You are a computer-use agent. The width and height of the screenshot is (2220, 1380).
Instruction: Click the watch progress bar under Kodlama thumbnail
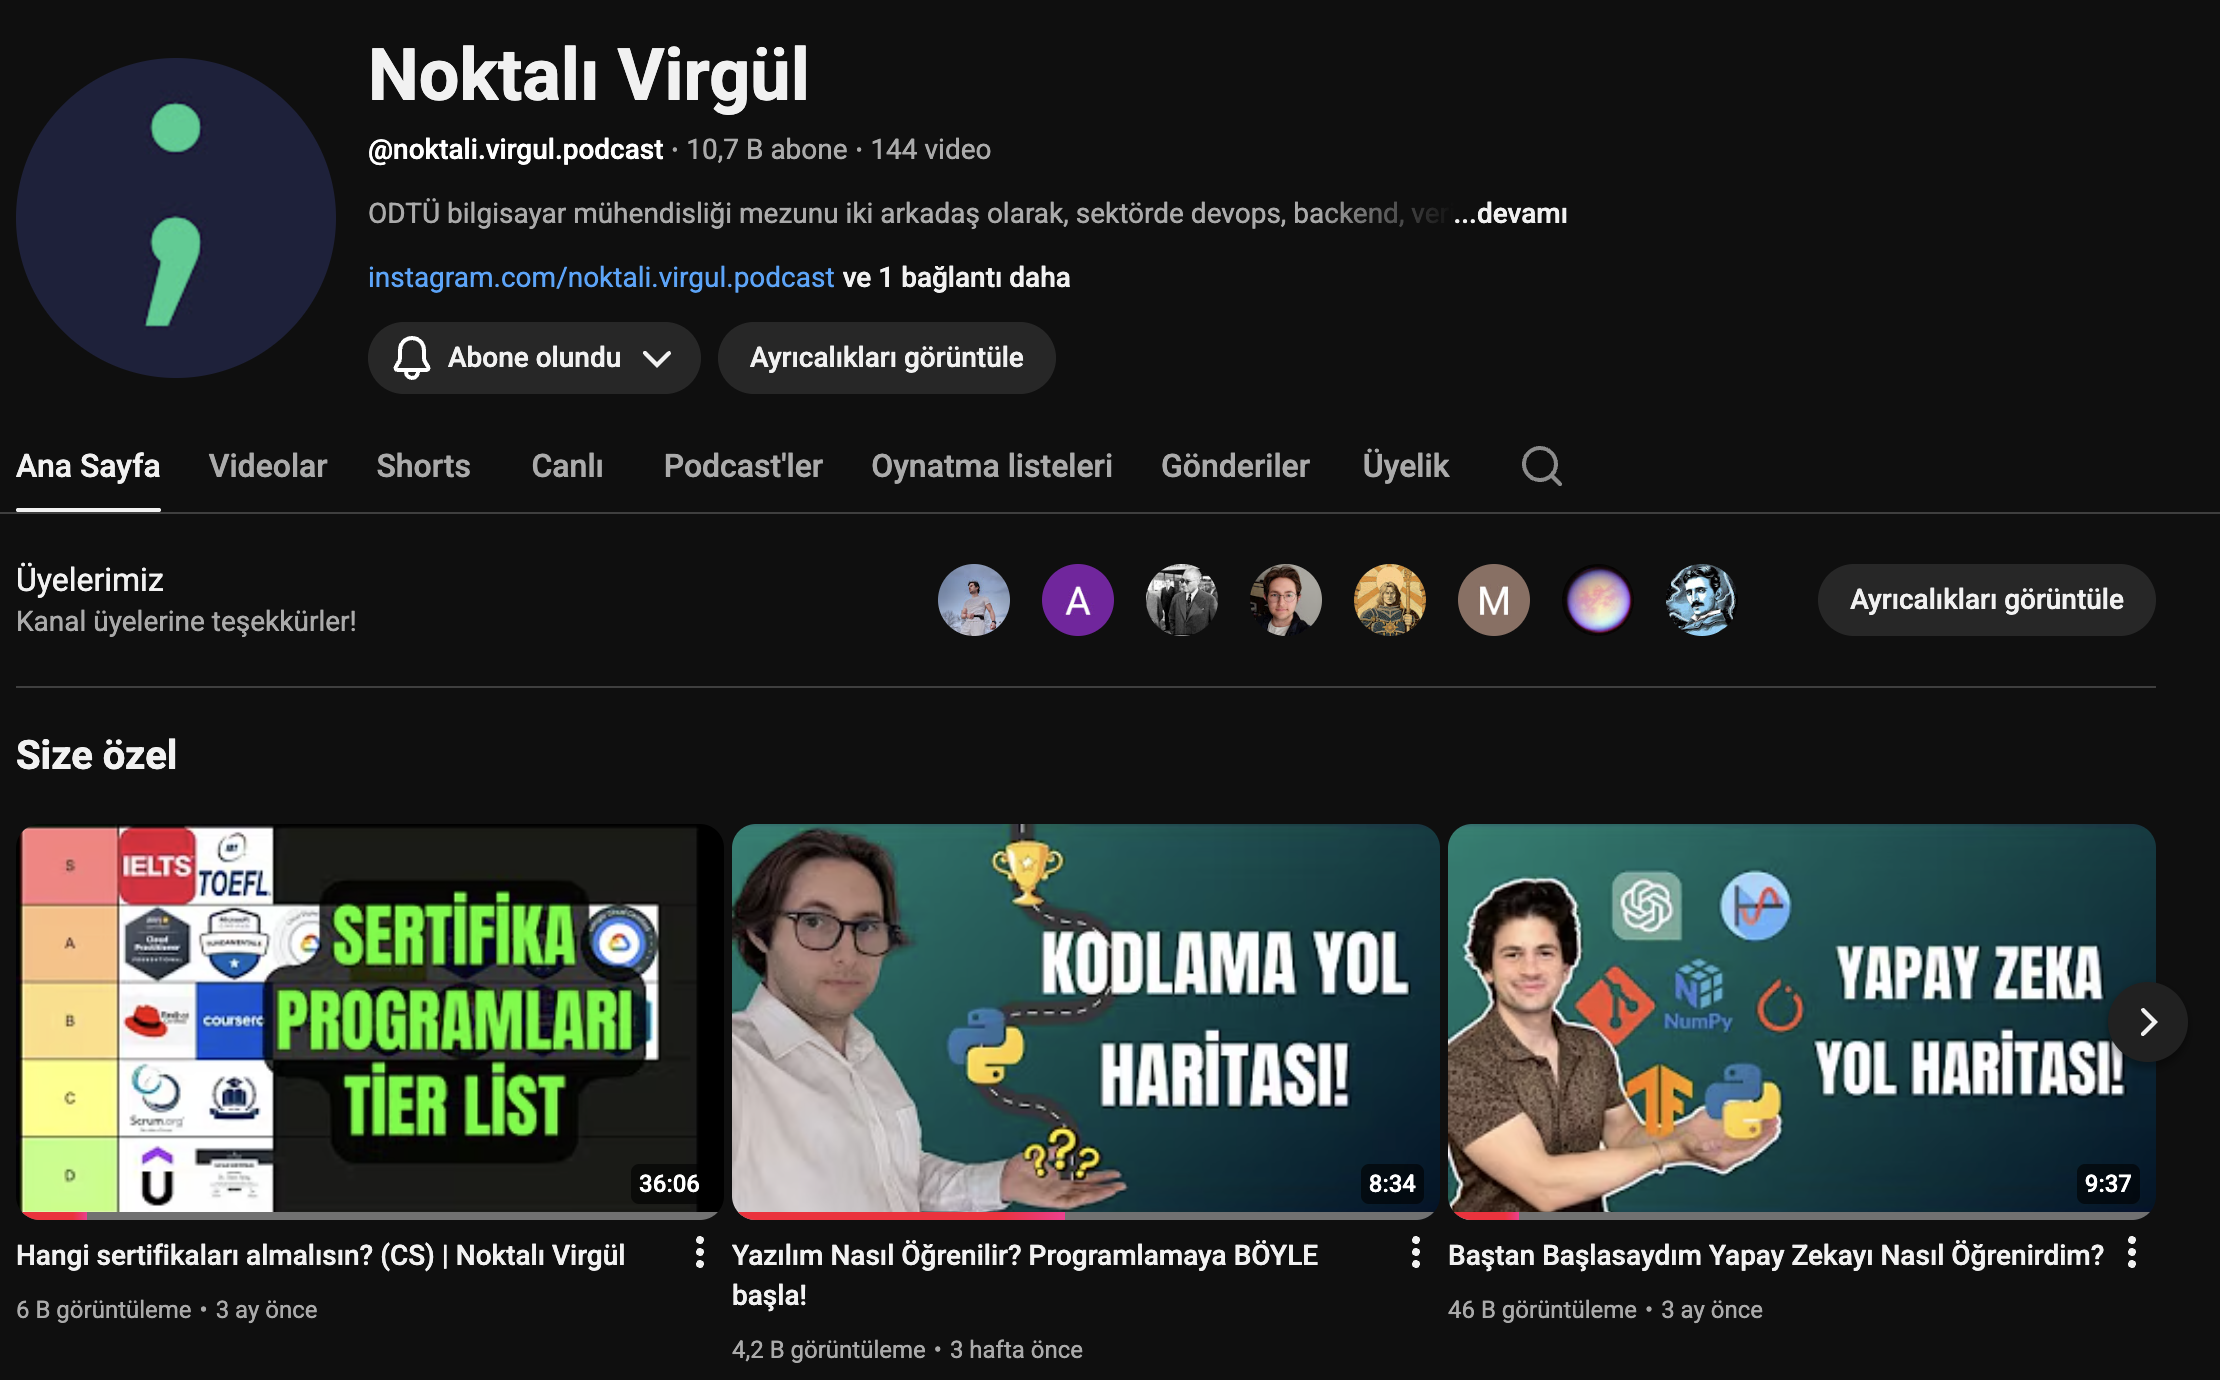coord(1085,1215)
